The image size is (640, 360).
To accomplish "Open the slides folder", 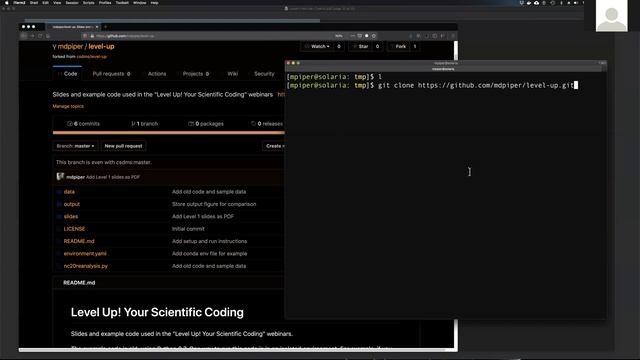I will 71,217.
